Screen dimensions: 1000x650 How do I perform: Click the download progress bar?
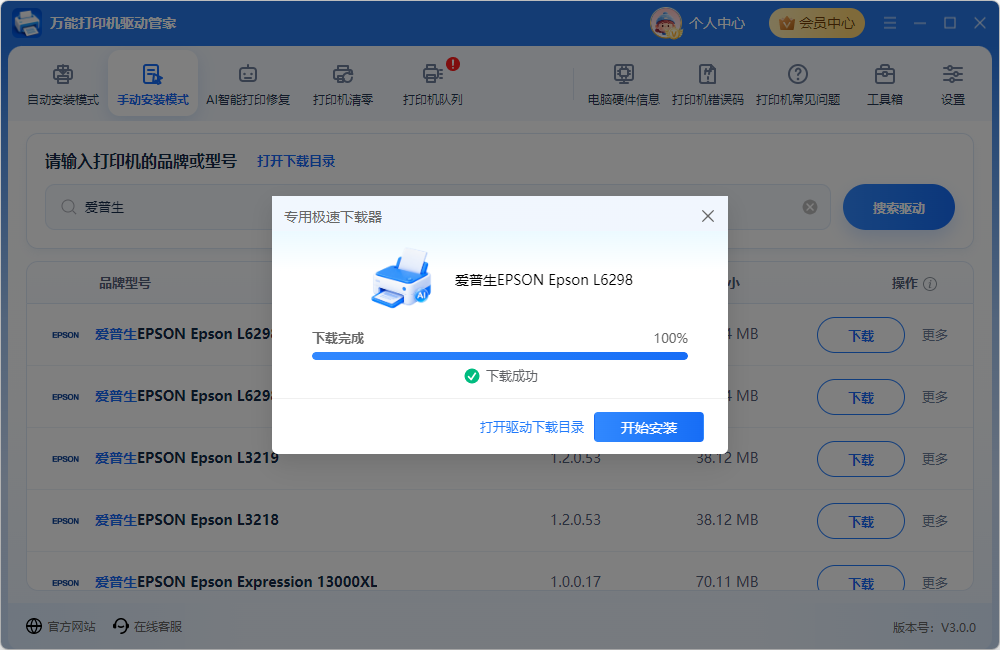[499, 356]
